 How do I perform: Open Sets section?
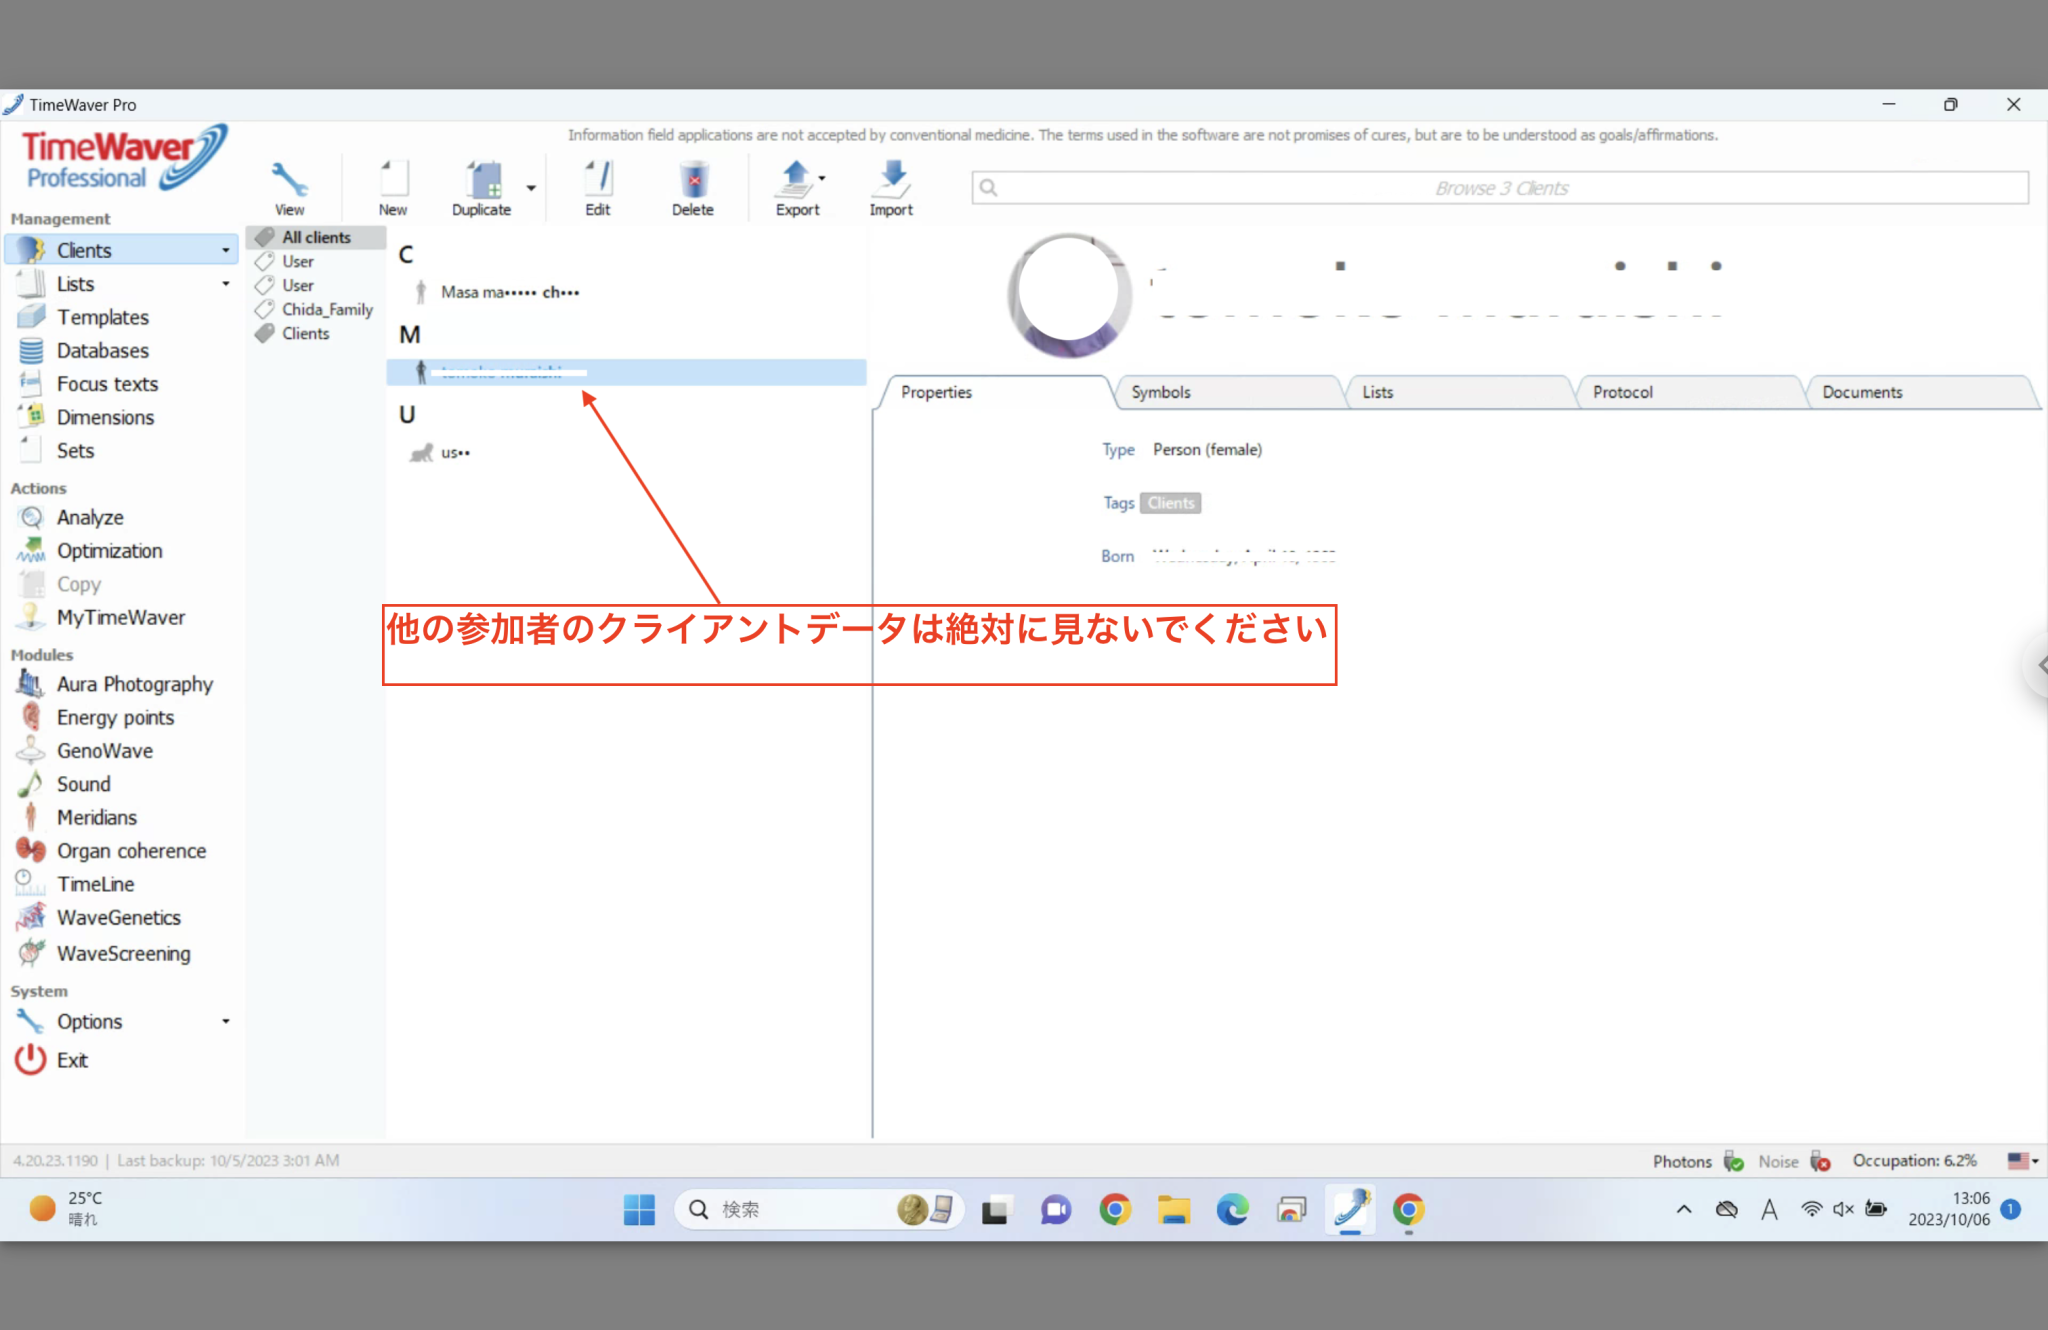click(x=74, y=451)
